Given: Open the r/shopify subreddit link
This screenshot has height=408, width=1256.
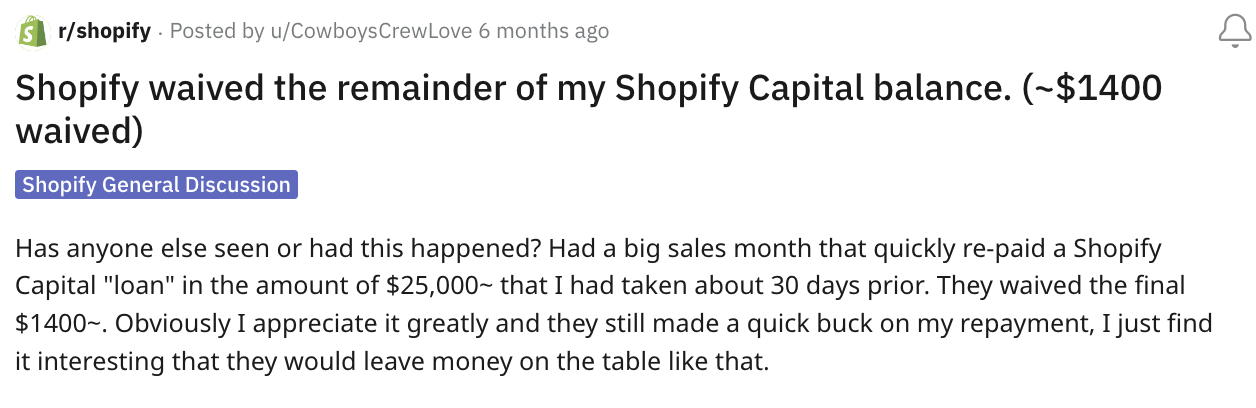Looking at the screenshot, I should click(x=104, y=32).
